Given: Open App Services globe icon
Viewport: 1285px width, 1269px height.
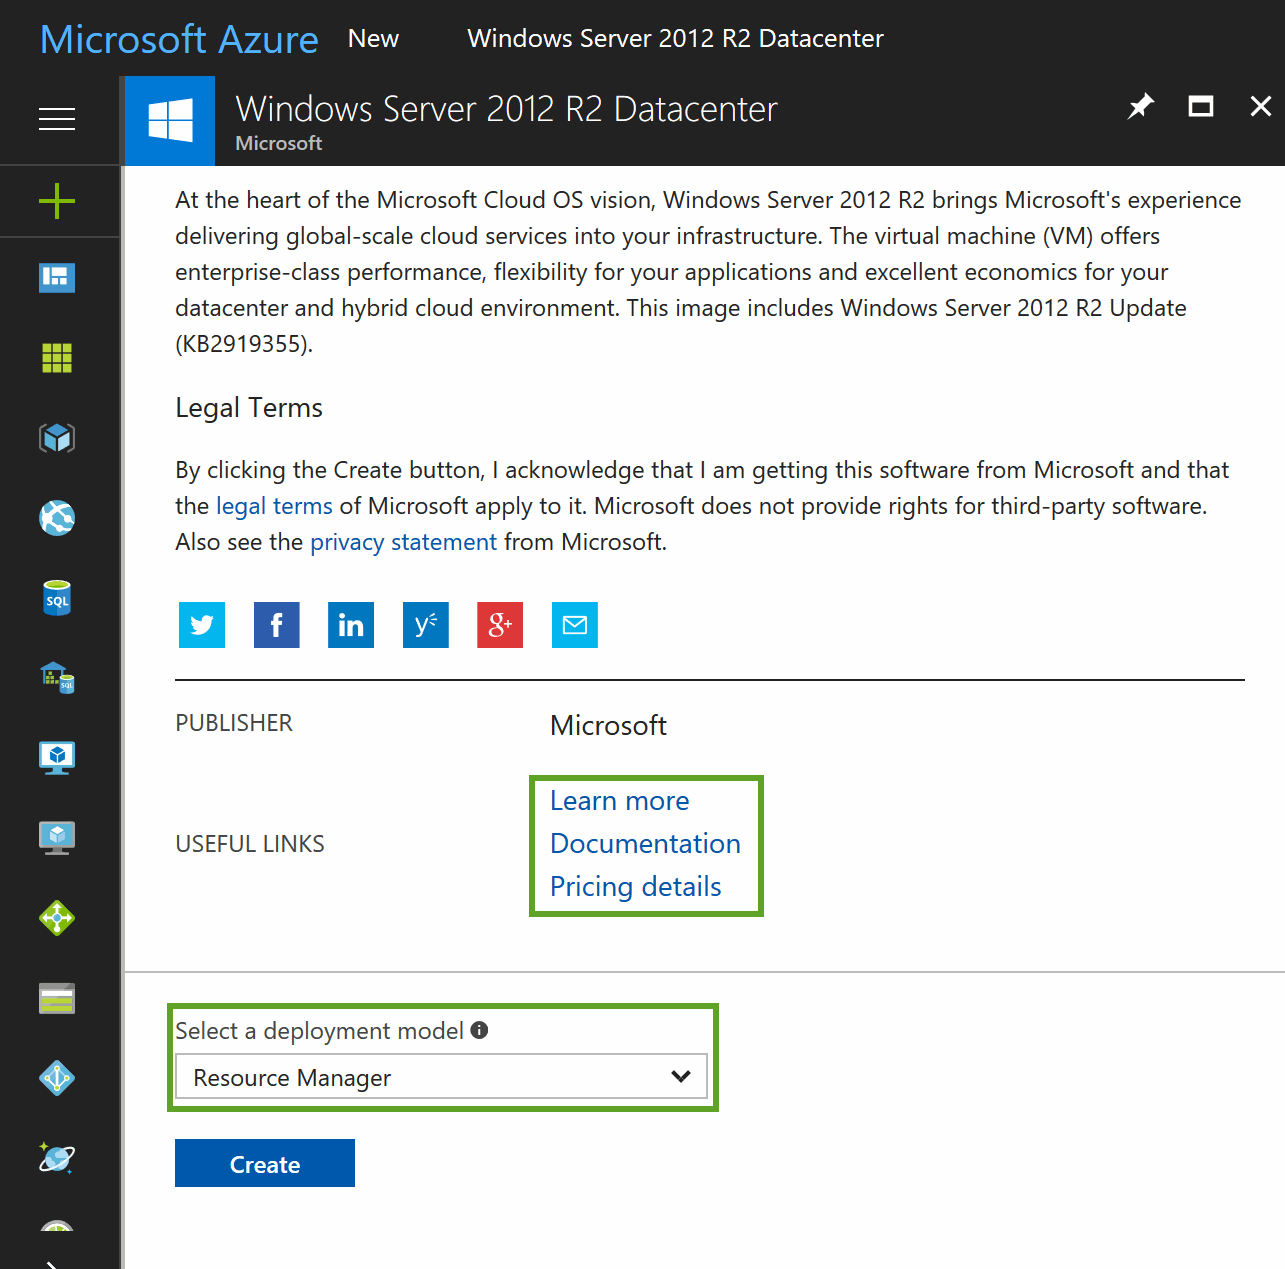Looking at the screenshot, I should [x=57, y=517].
